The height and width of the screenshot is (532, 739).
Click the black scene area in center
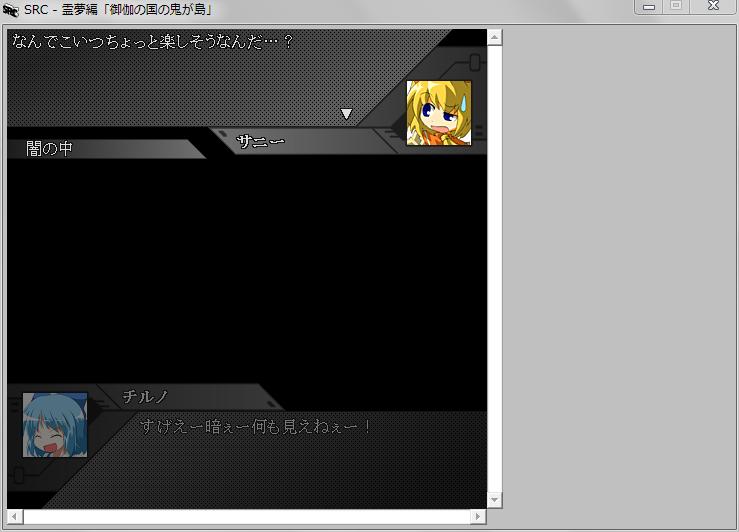point(246,270)
